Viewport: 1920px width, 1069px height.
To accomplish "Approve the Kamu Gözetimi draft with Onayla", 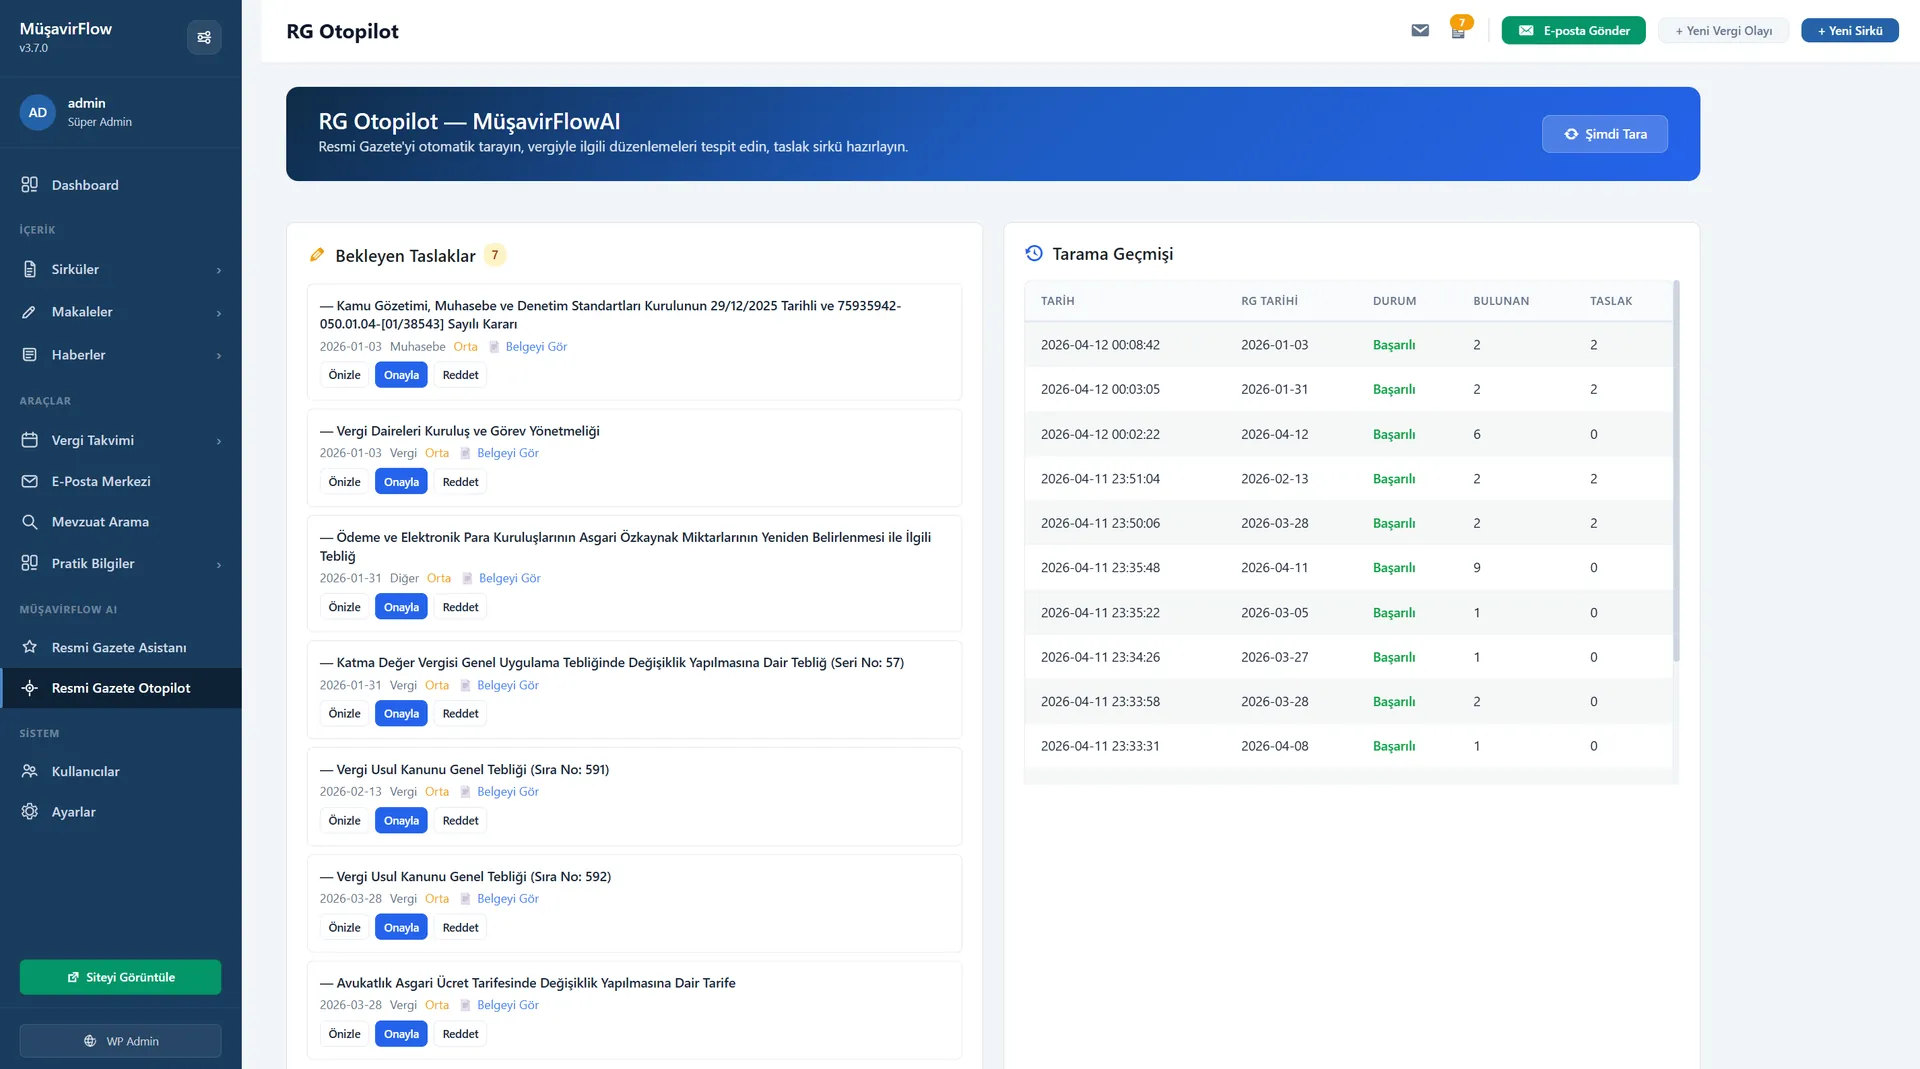I will 401,375.
